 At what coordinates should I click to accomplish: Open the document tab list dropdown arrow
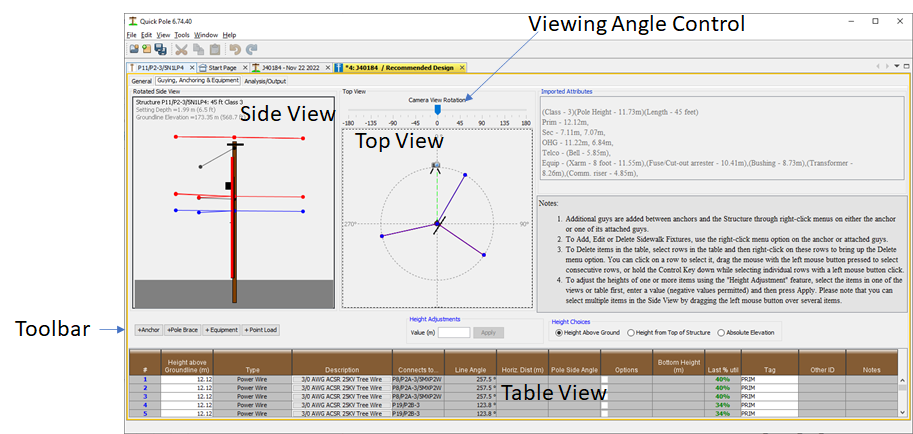897,67
